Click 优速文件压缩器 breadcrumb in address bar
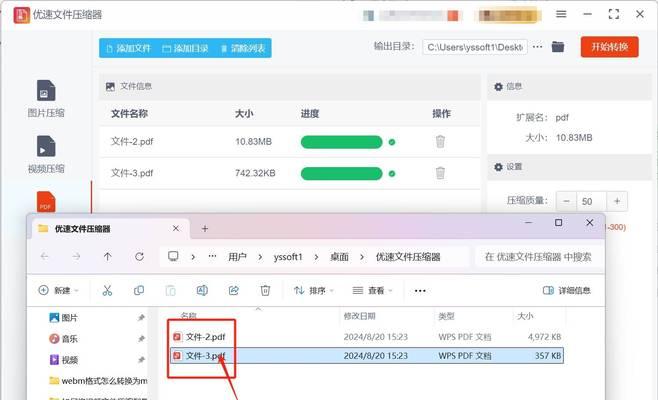The width and height of the screenshot is (658, 400). (408, 257)
